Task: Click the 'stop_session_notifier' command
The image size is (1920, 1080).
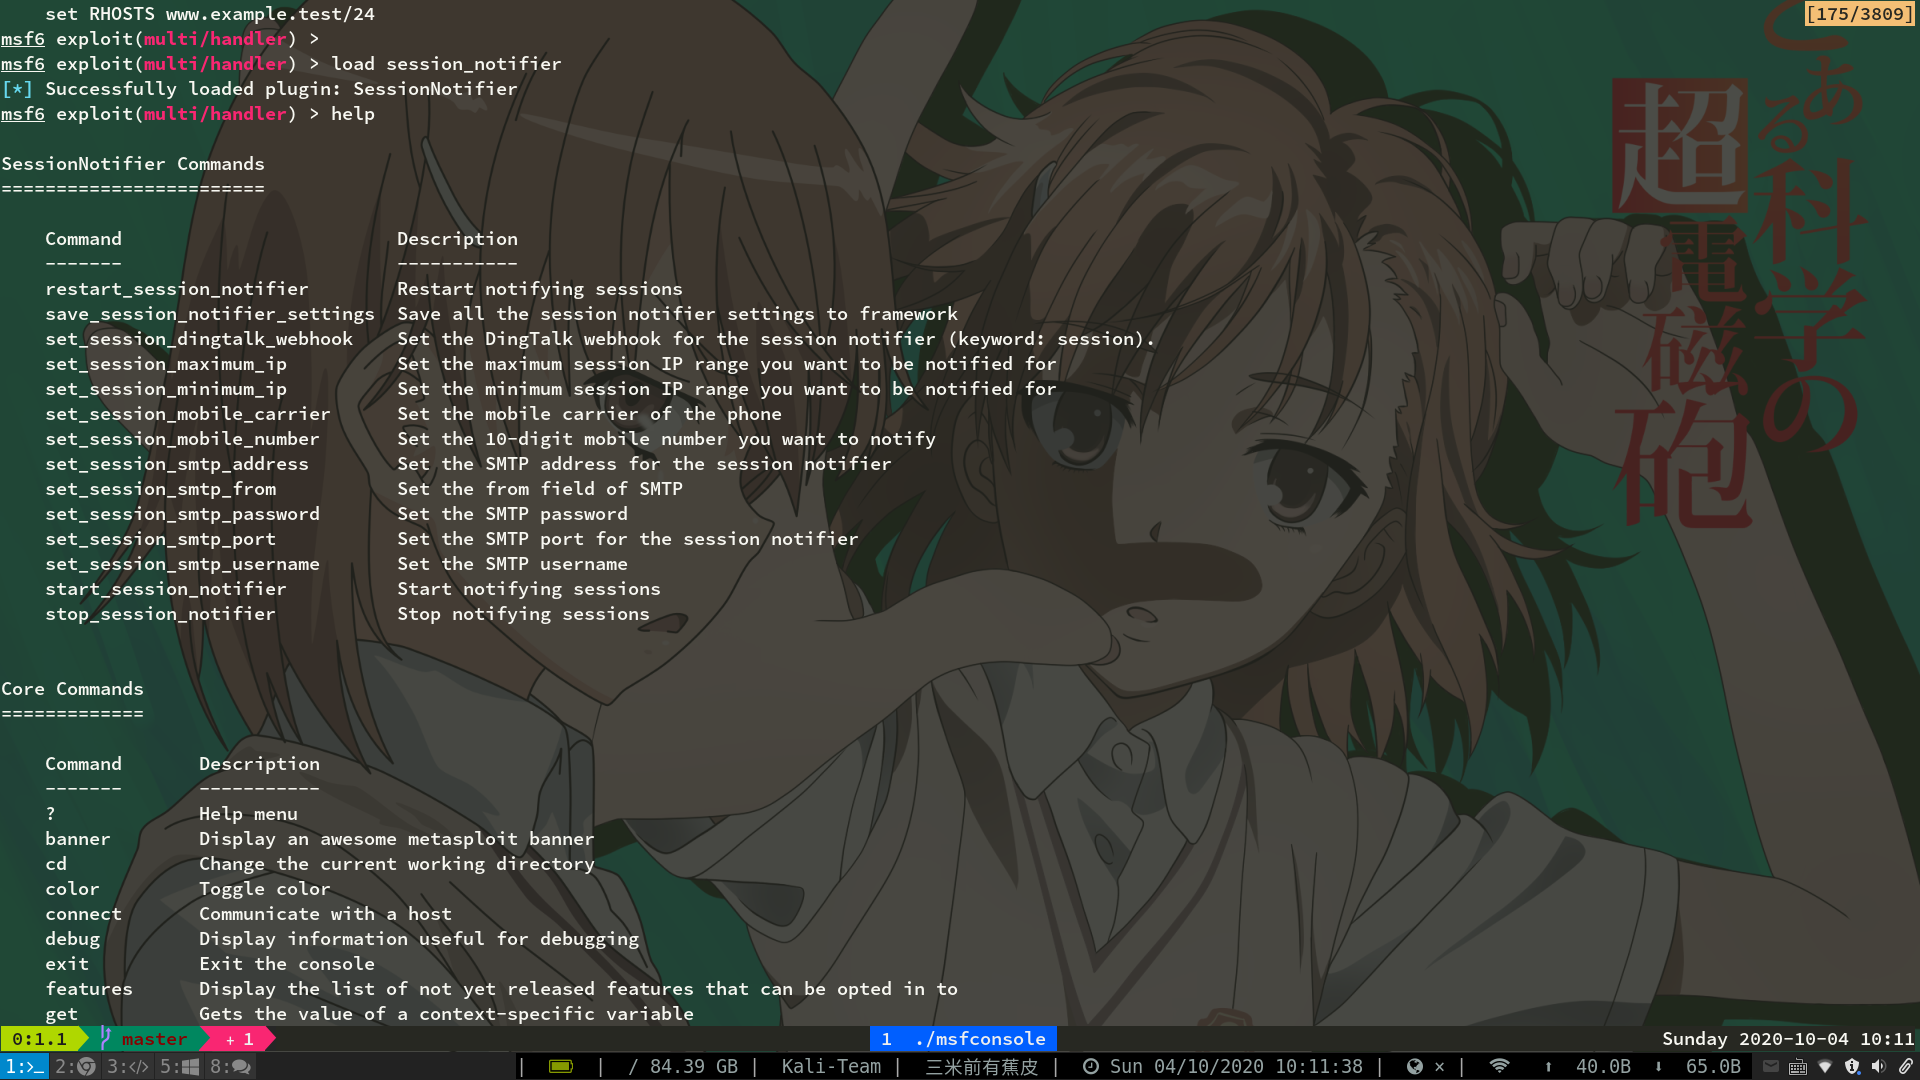Action: tap(160, 614)
